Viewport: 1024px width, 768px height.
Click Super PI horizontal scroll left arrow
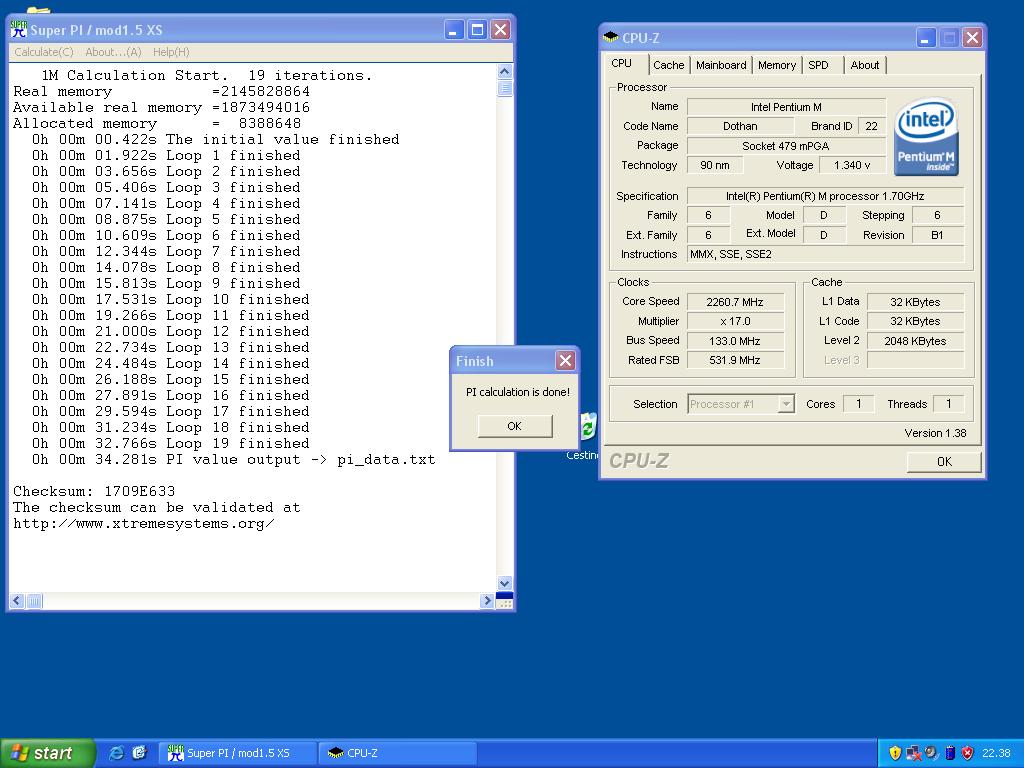tap(17, 601)
